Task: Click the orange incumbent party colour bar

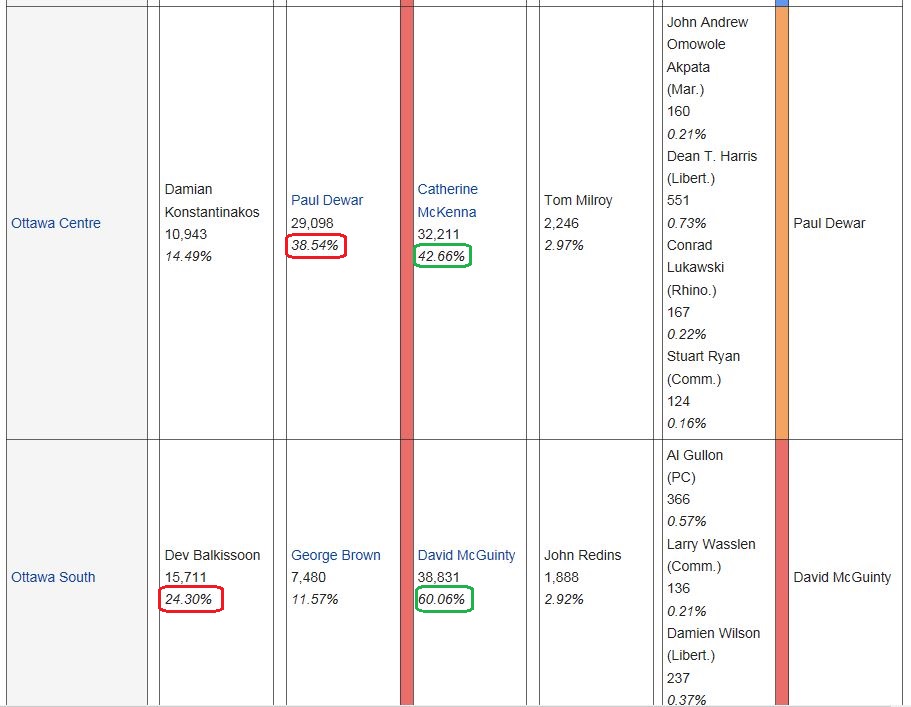Action: tap(781, 223)
